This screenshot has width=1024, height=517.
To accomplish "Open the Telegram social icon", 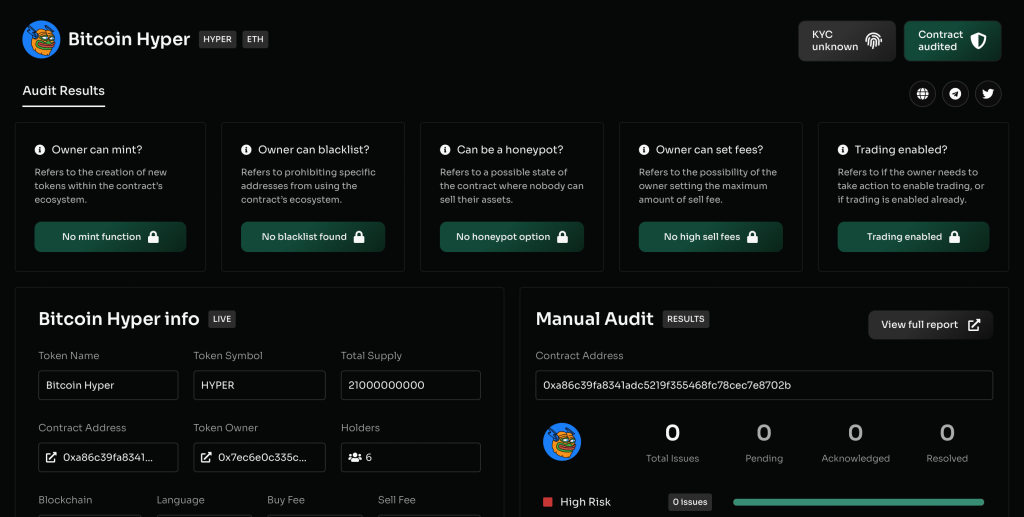I will (955, 94).
